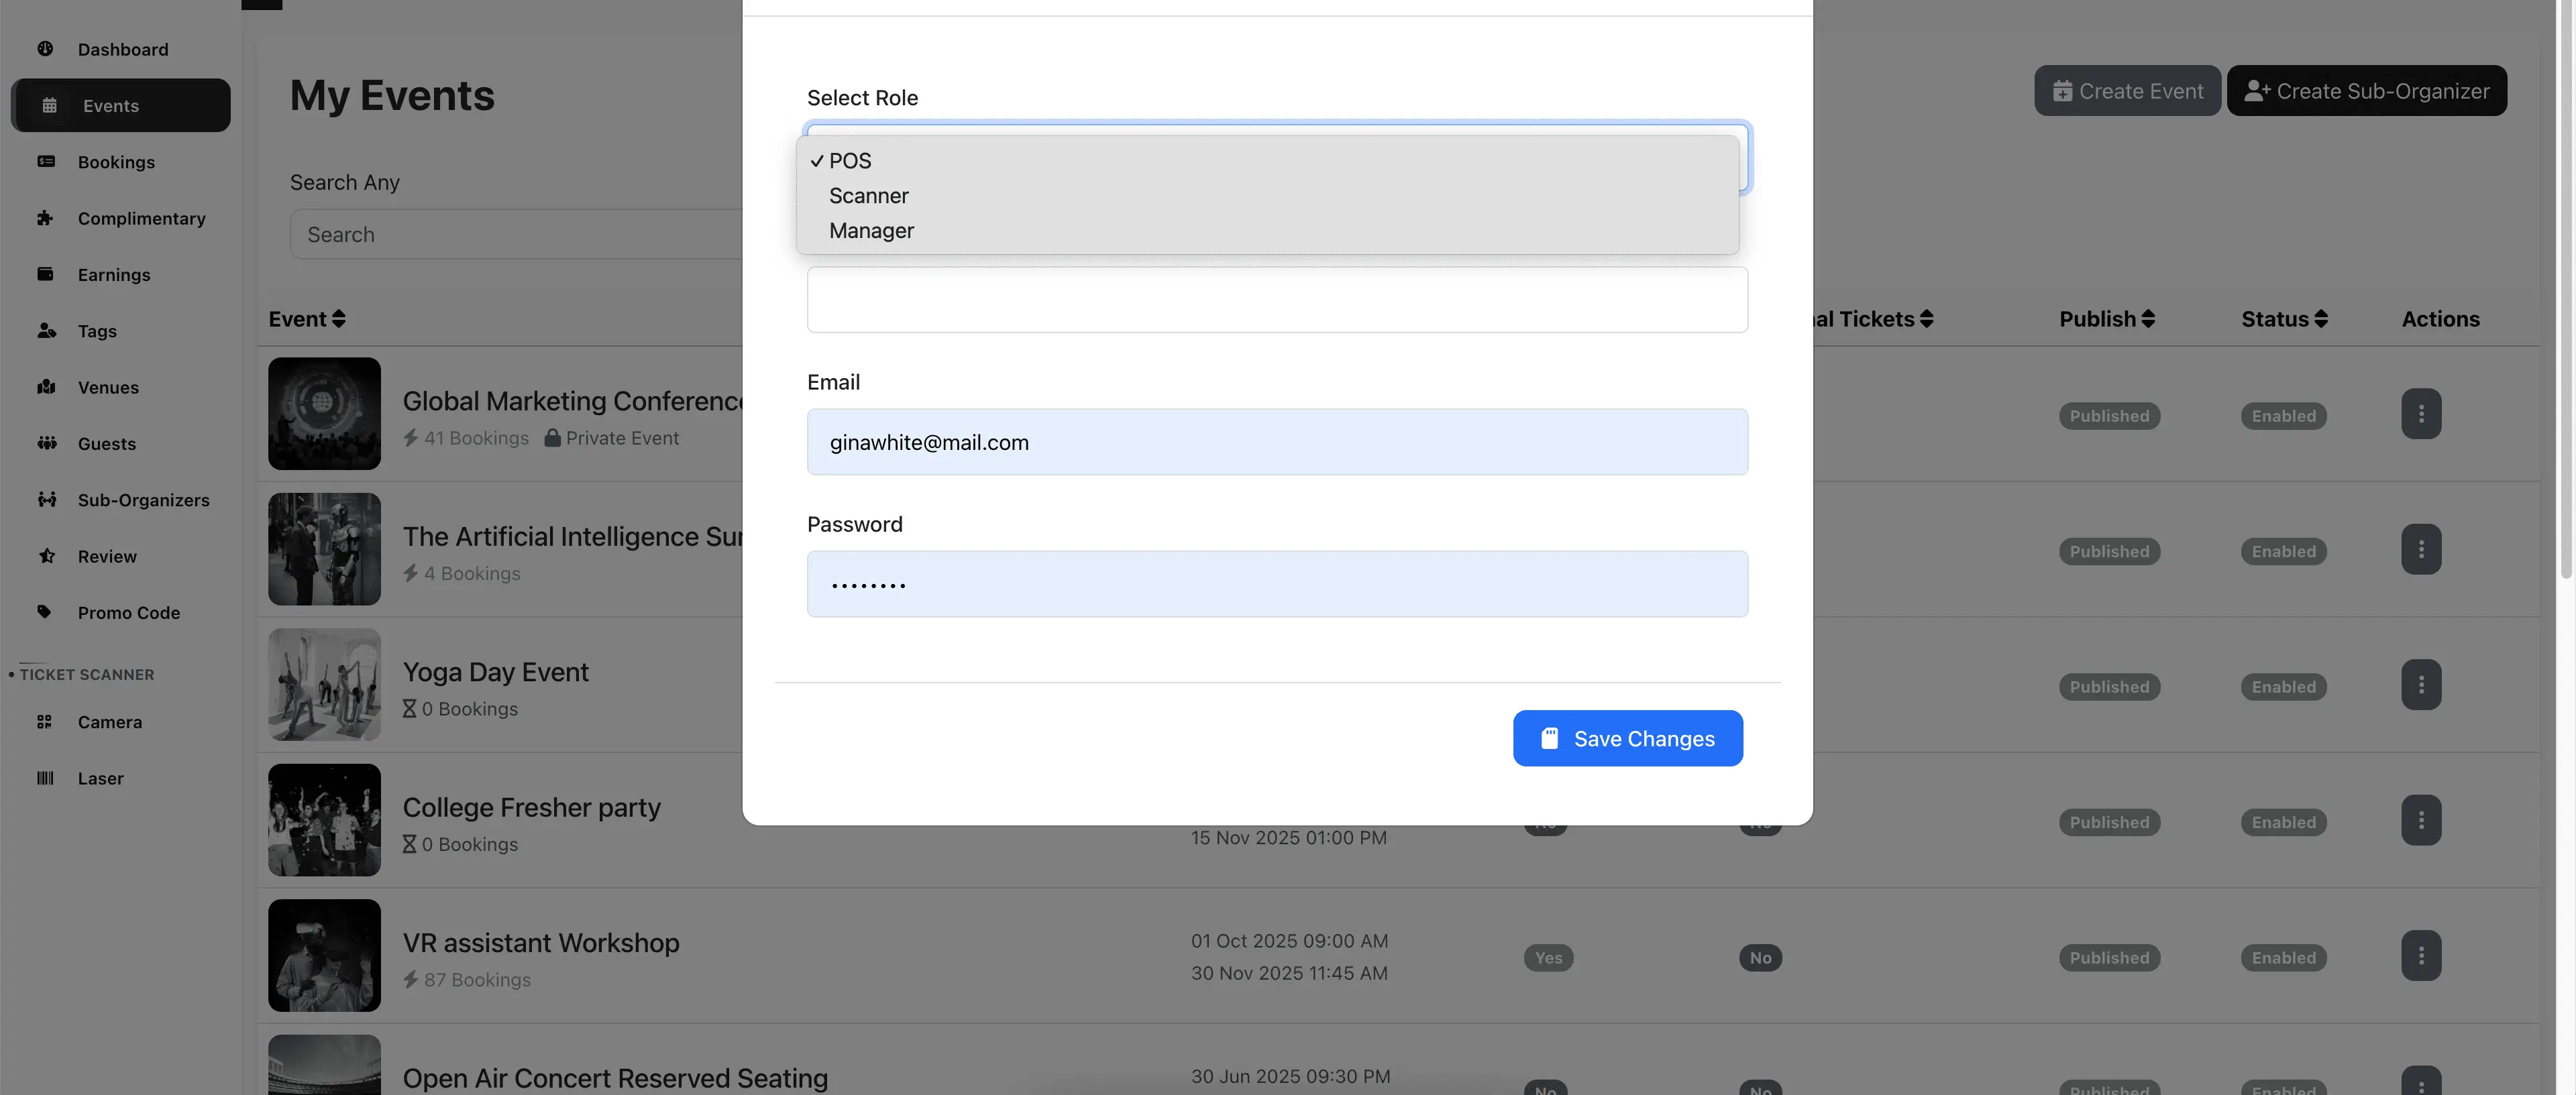Viewport: 2576px width, 1095px height.
Task: Open Sub-Organizers in sidebar
Action: pyautogui.click(x=143, y=500)
